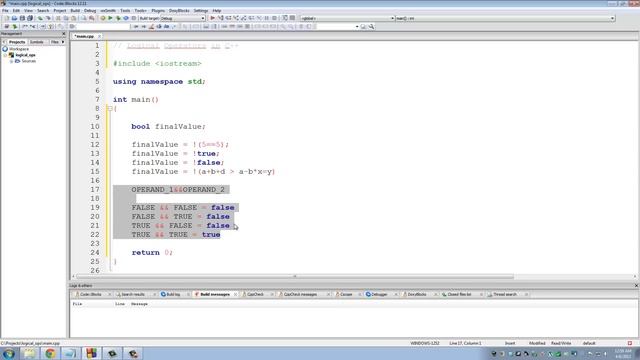Click the Find toolbar icon
The height and width of the screenshot is (360, 640).
pos(84,18)
